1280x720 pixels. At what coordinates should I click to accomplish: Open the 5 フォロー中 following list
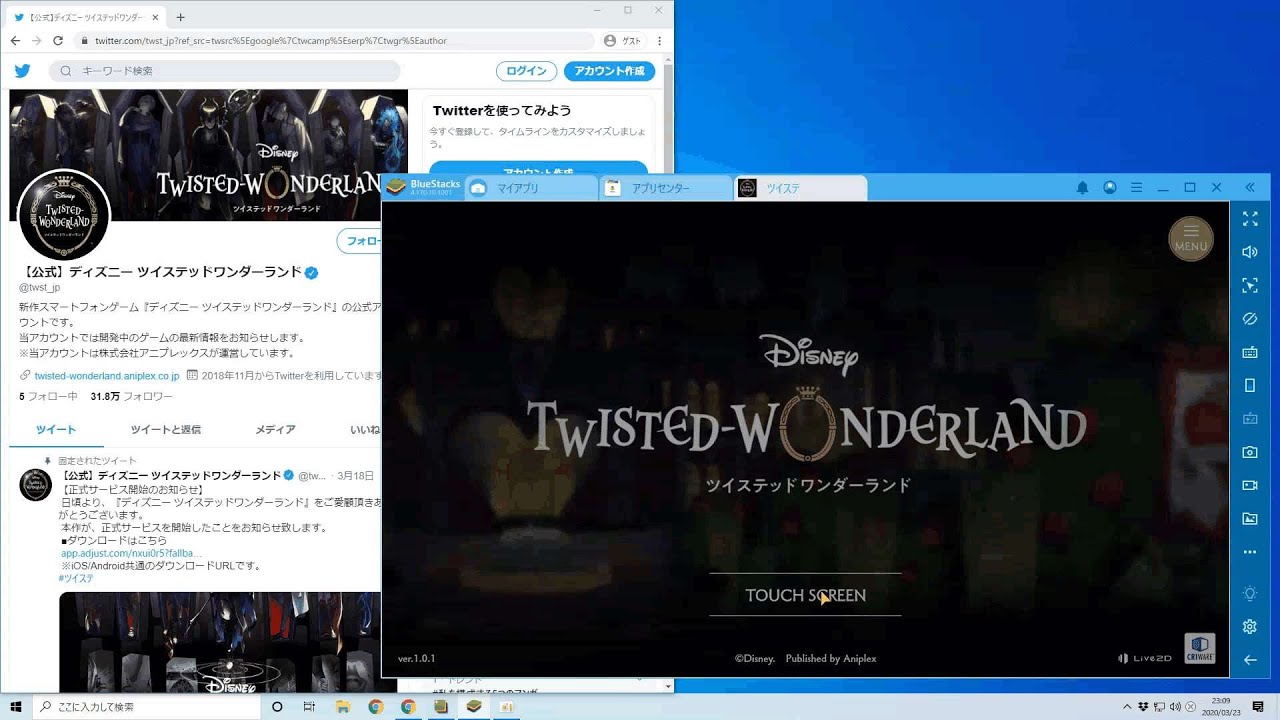[x=48, y=397]
